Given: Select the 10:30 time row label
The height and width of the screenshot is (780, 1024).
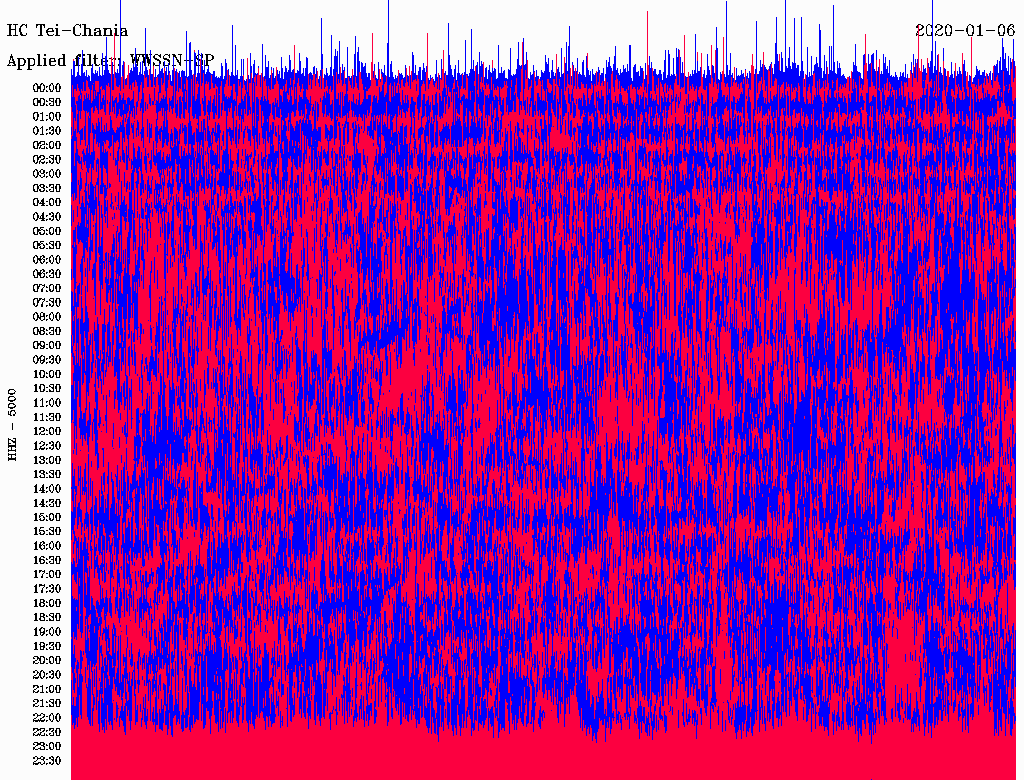Looking at the screenshot, I should click(47, 389).
